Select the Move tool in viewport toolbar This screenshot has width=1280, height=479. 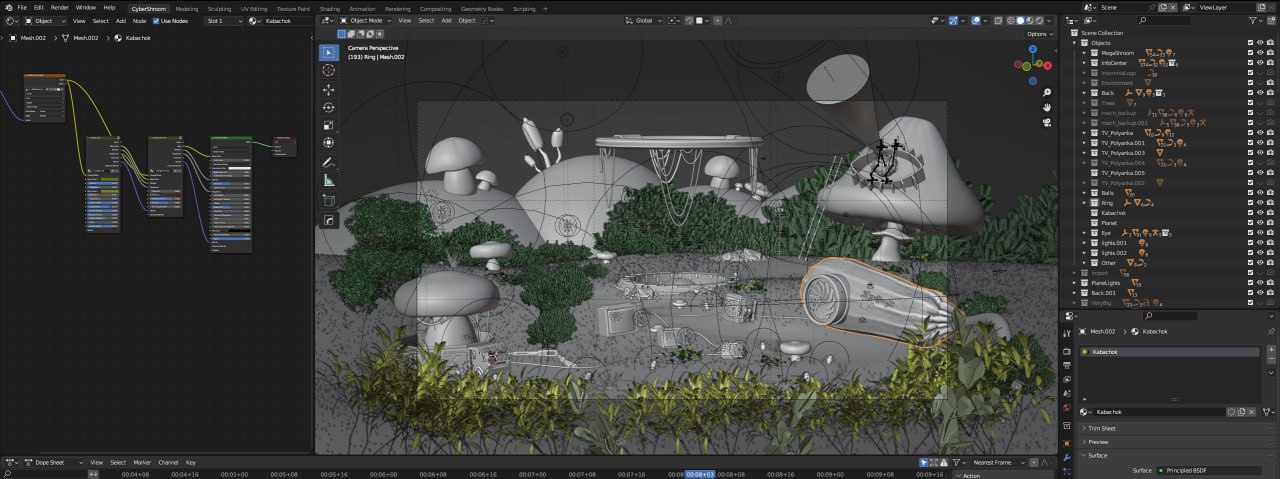[x=328, y=89]
